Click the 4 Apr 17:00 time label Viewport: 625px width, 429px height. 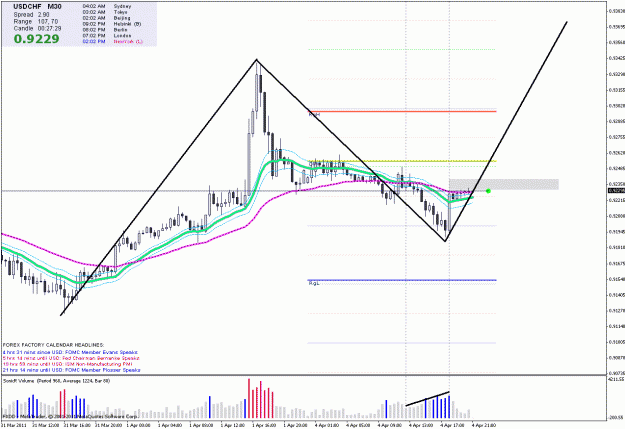[452, 425]
